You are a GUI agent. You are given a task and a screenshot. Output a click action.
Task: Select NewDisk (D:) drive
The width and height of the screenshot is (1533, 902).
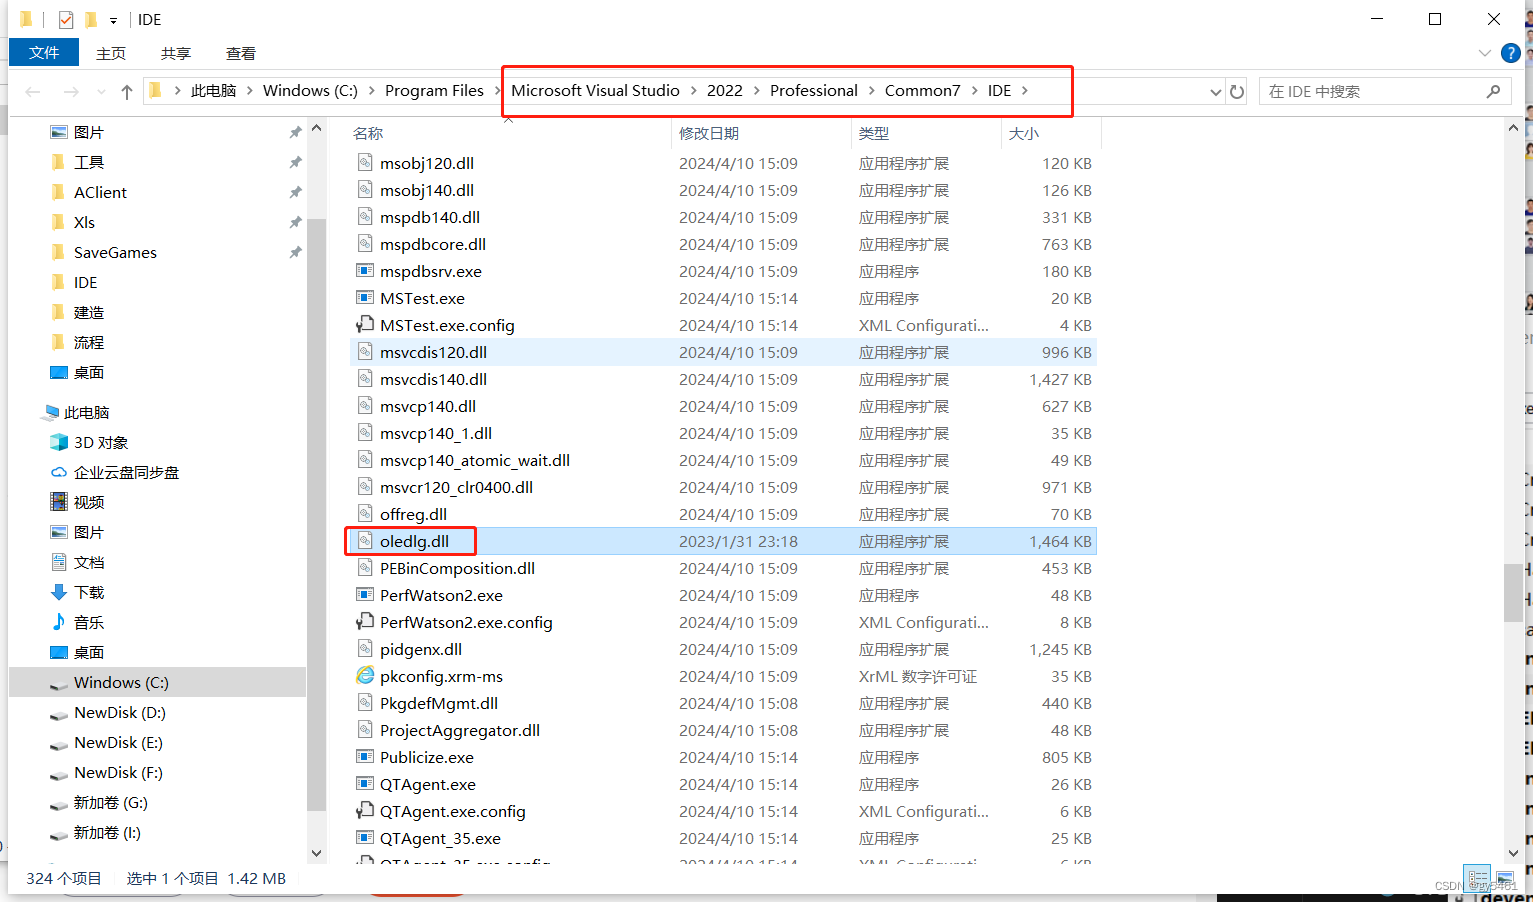119,712
